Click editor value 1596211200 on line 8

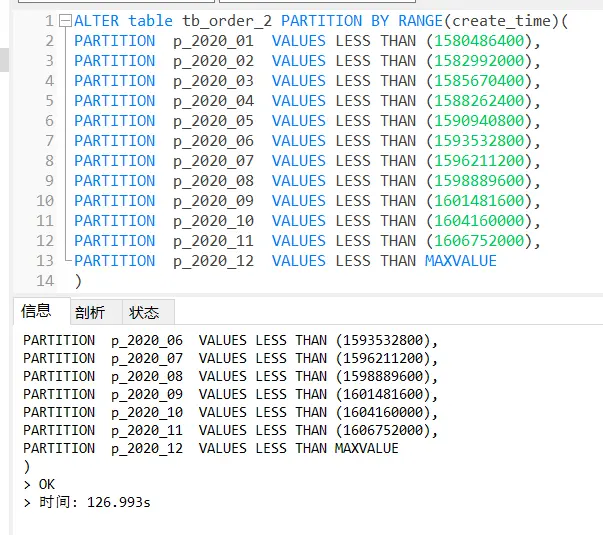[479, 161]
